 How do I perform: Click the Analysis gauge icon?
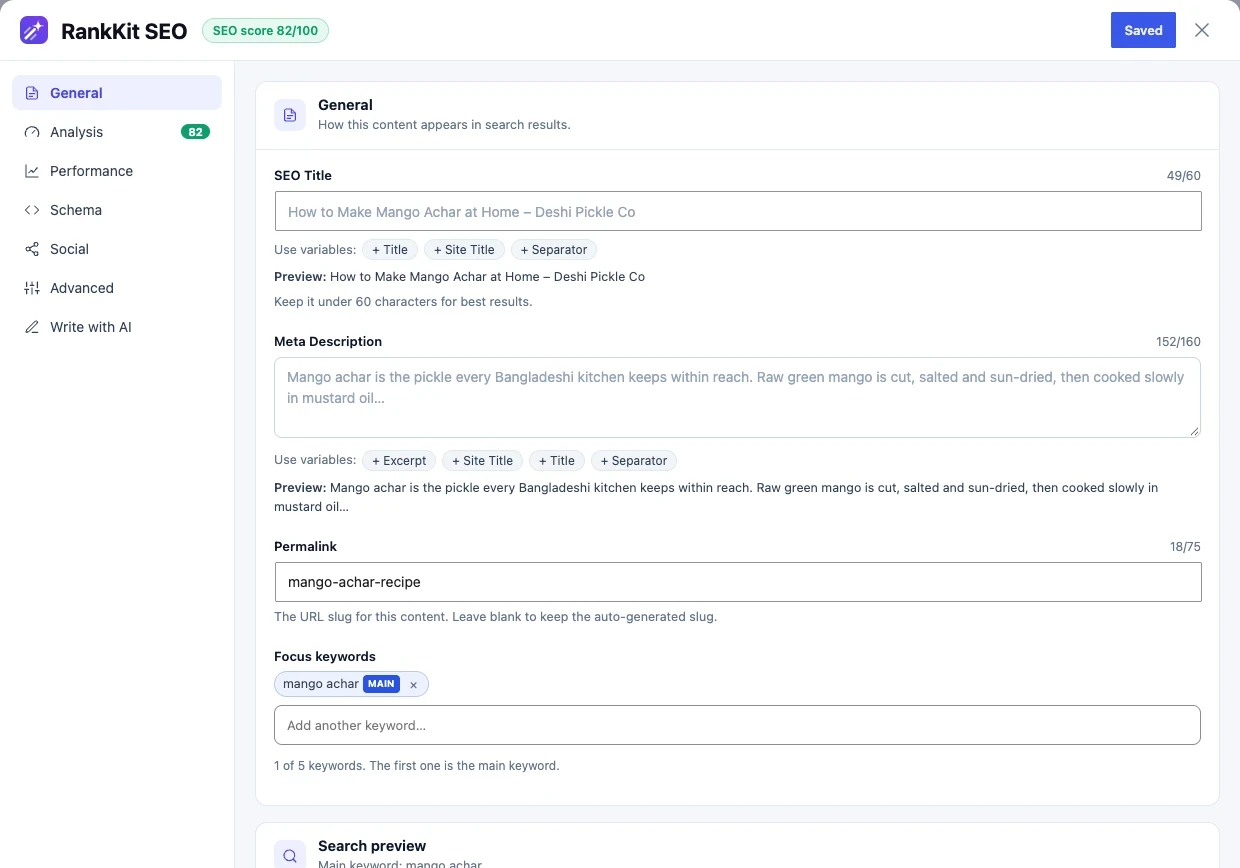(x=32, y=132)
